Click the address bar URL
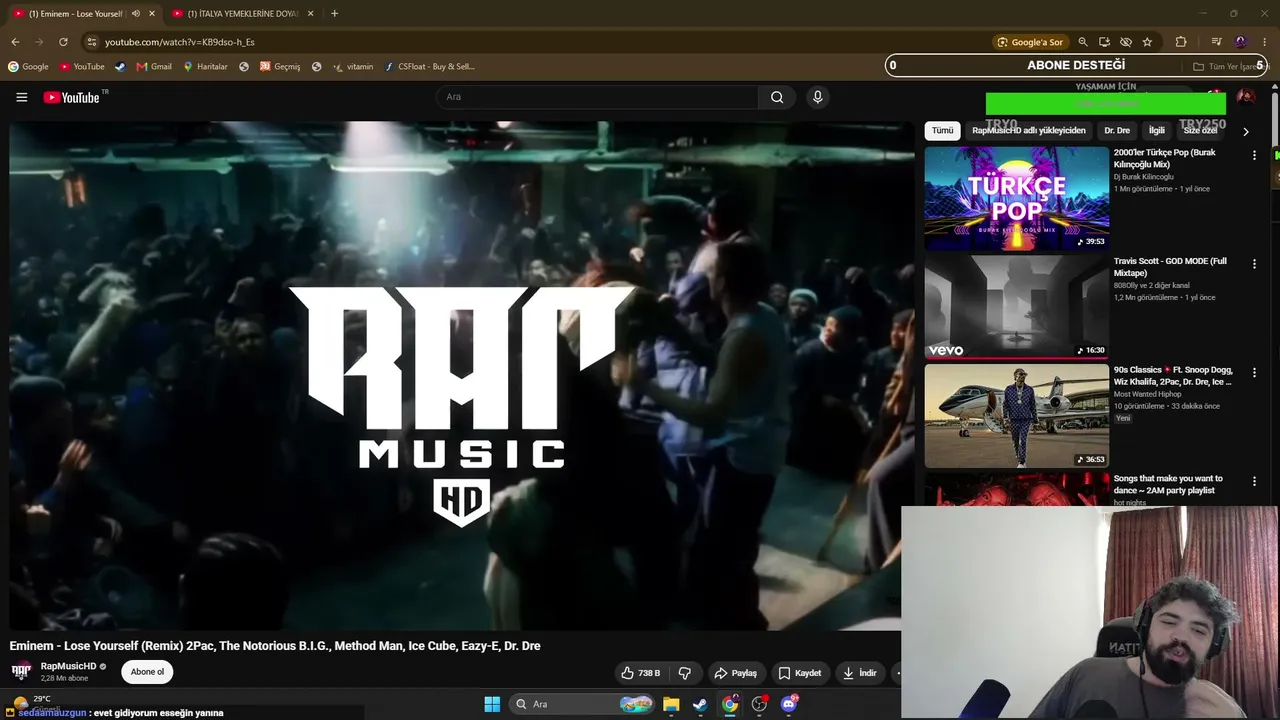 point(180,42)
